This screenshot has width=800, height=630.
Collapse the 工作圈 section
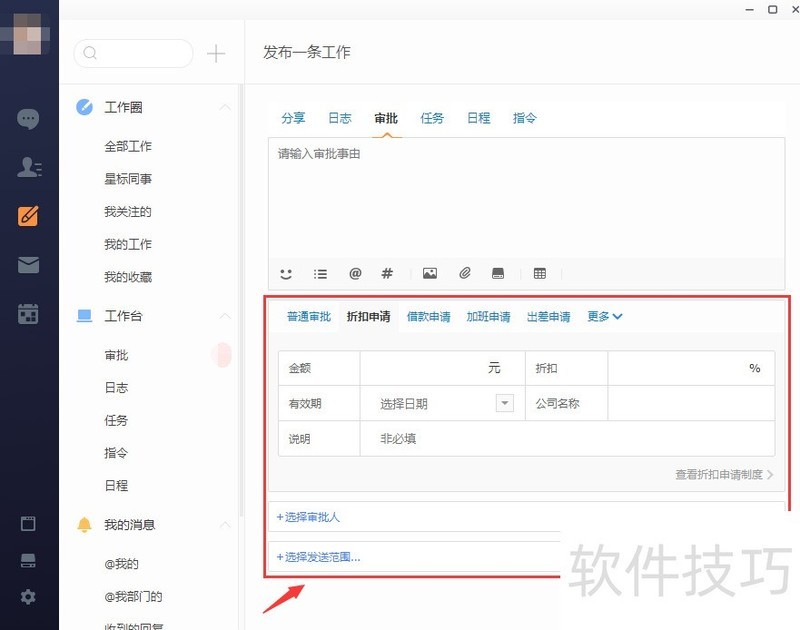coord(225,108)
